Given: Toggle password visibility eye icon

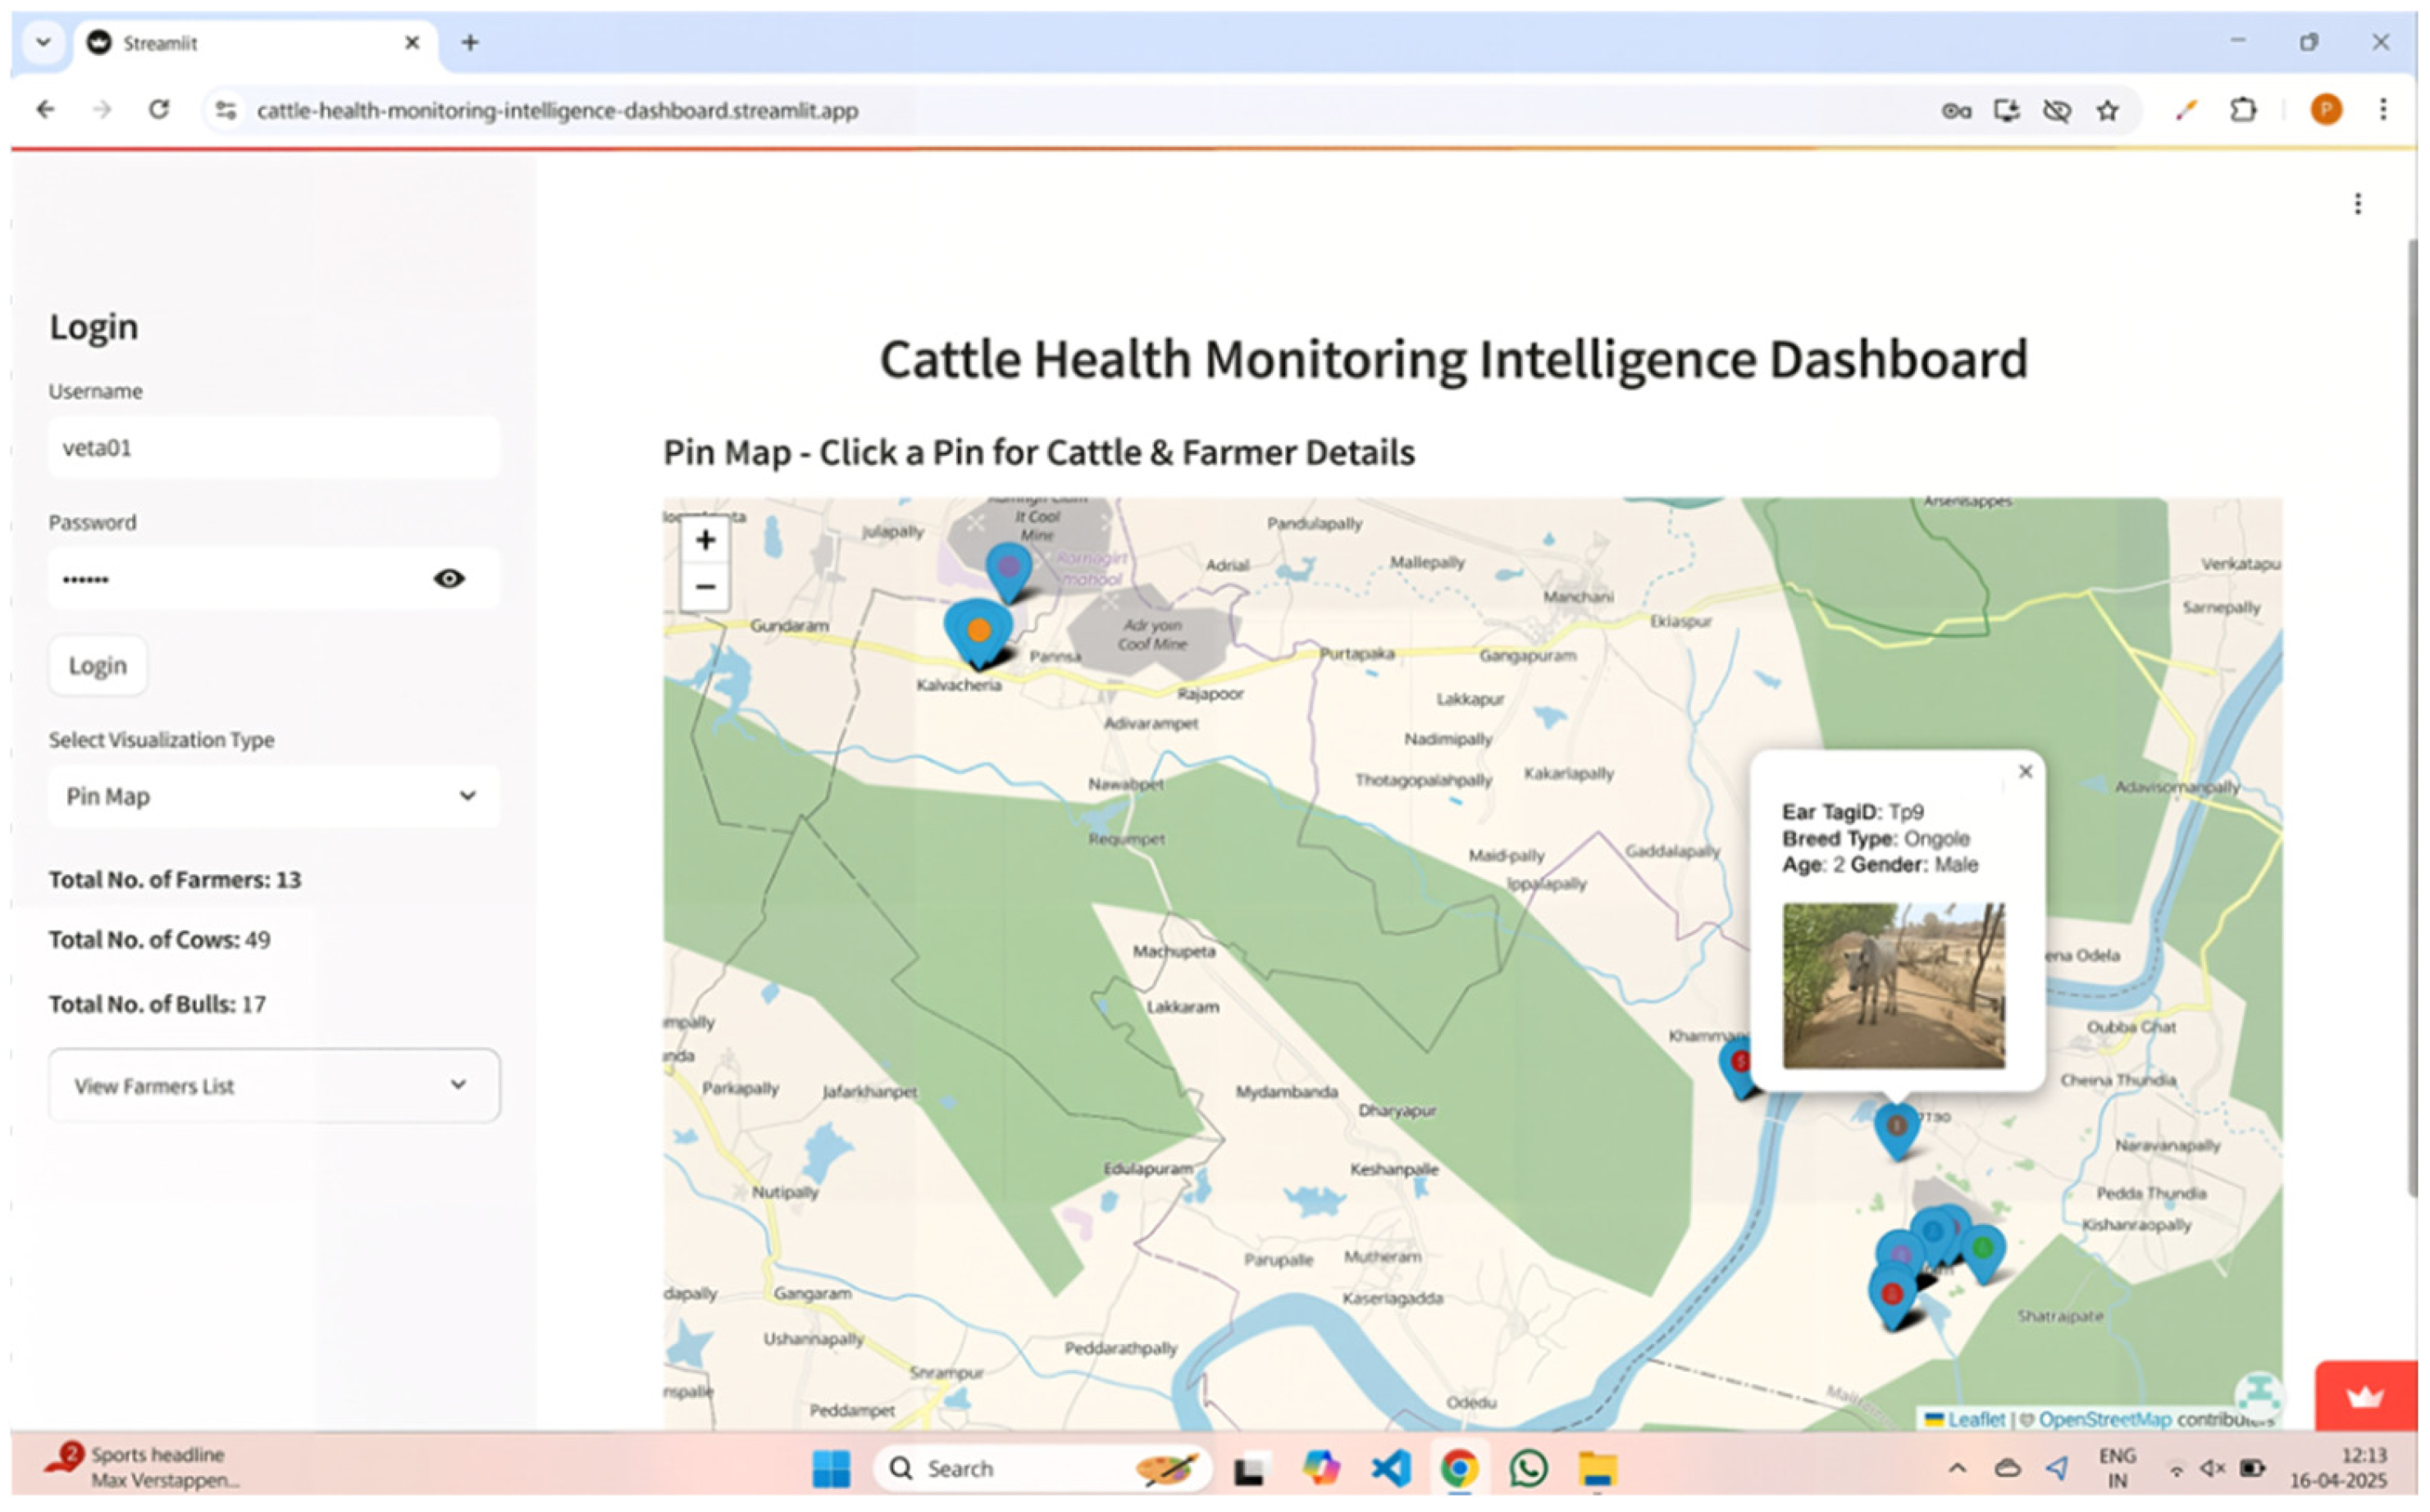Looking at the screenshot, I should 449,579.
